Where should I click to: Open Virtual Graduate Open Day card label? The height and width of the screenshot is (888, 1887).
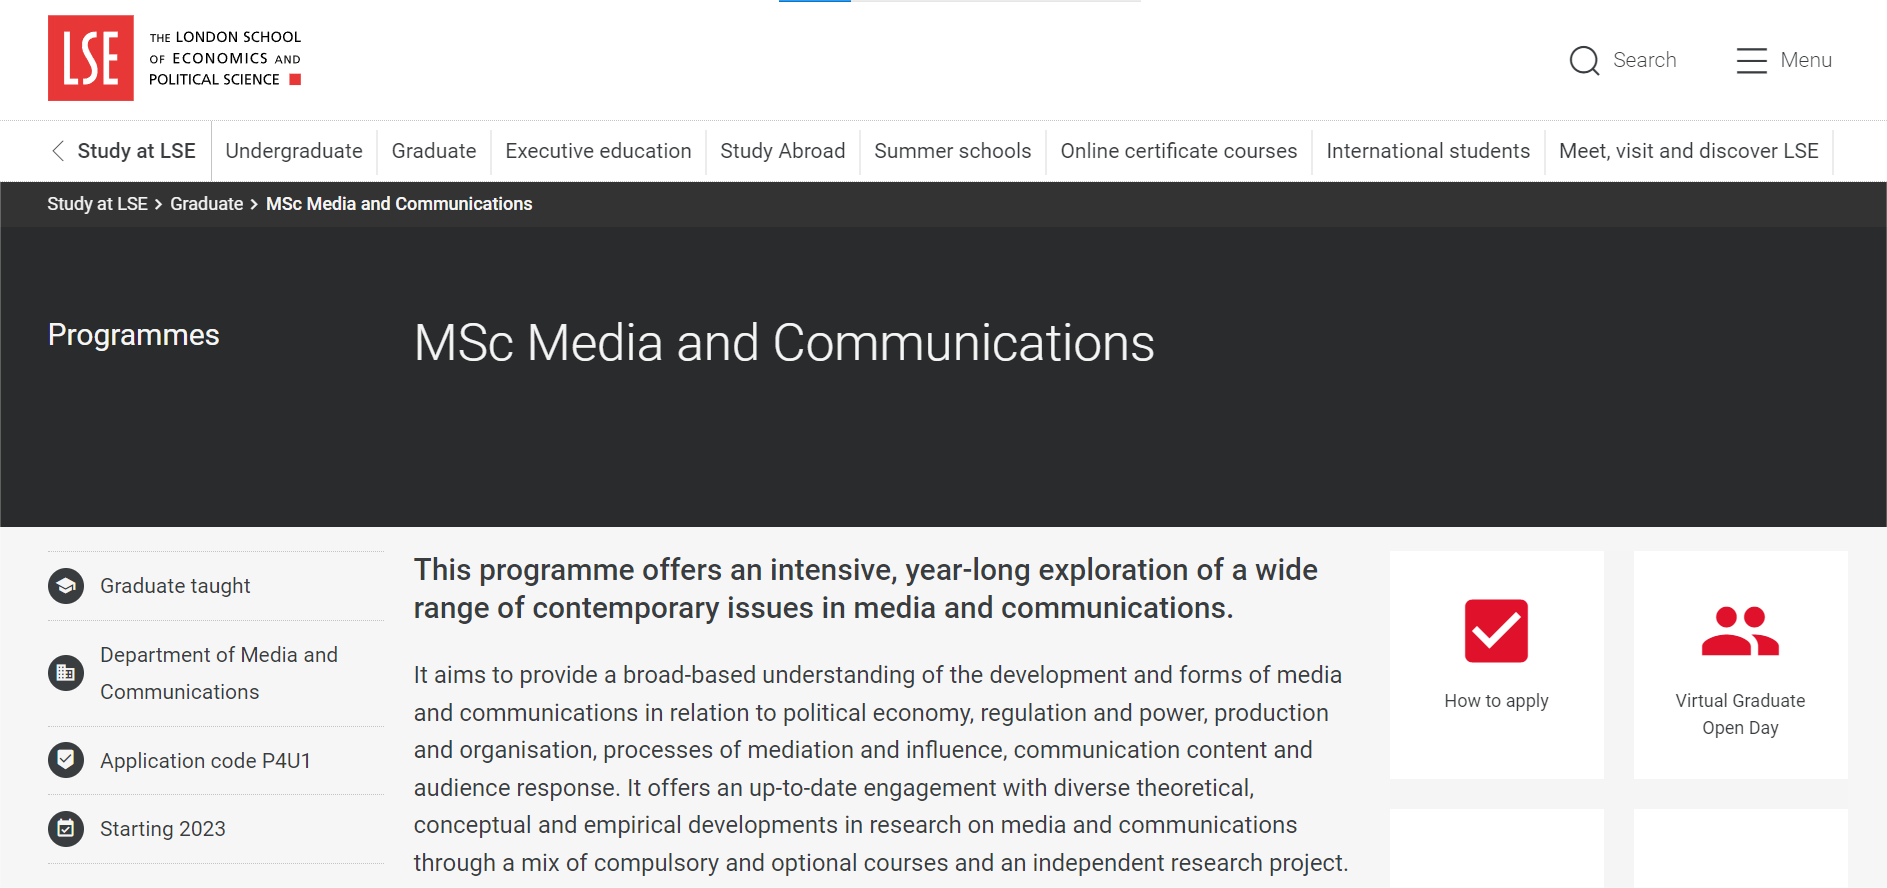tap(1740, 714)
